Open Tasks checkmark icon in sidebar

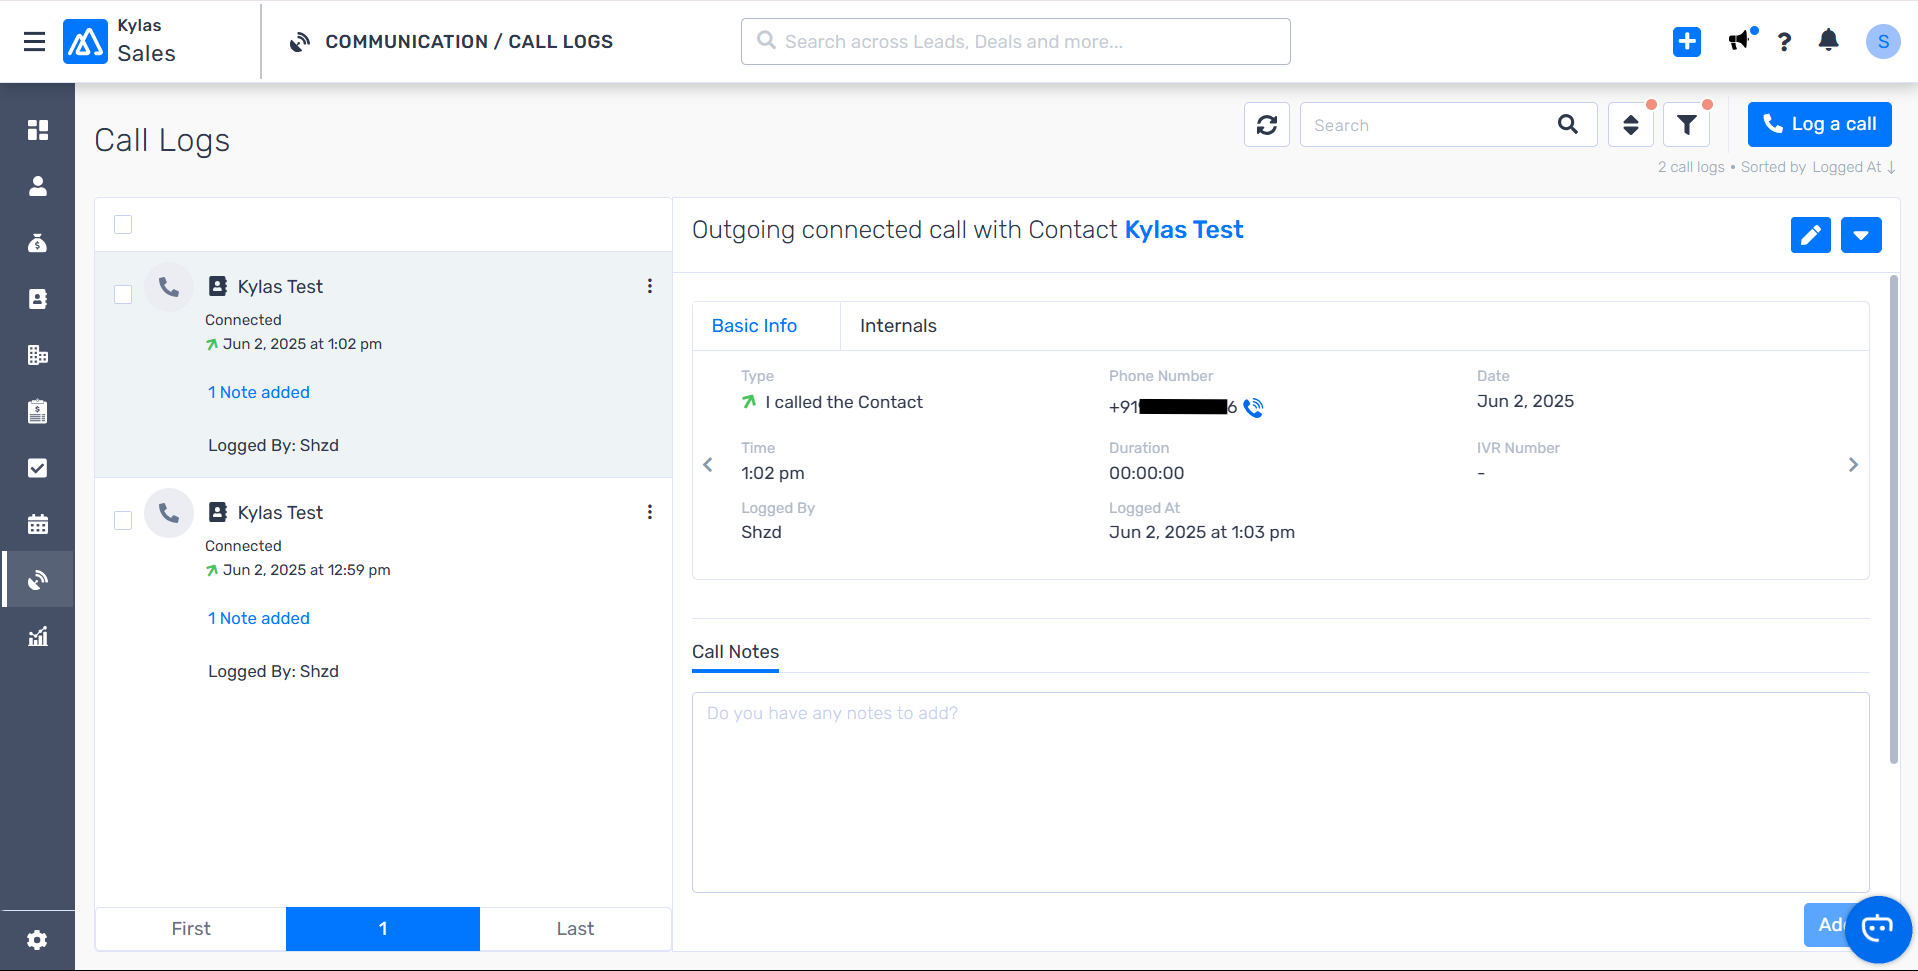(x=38, y=468)
